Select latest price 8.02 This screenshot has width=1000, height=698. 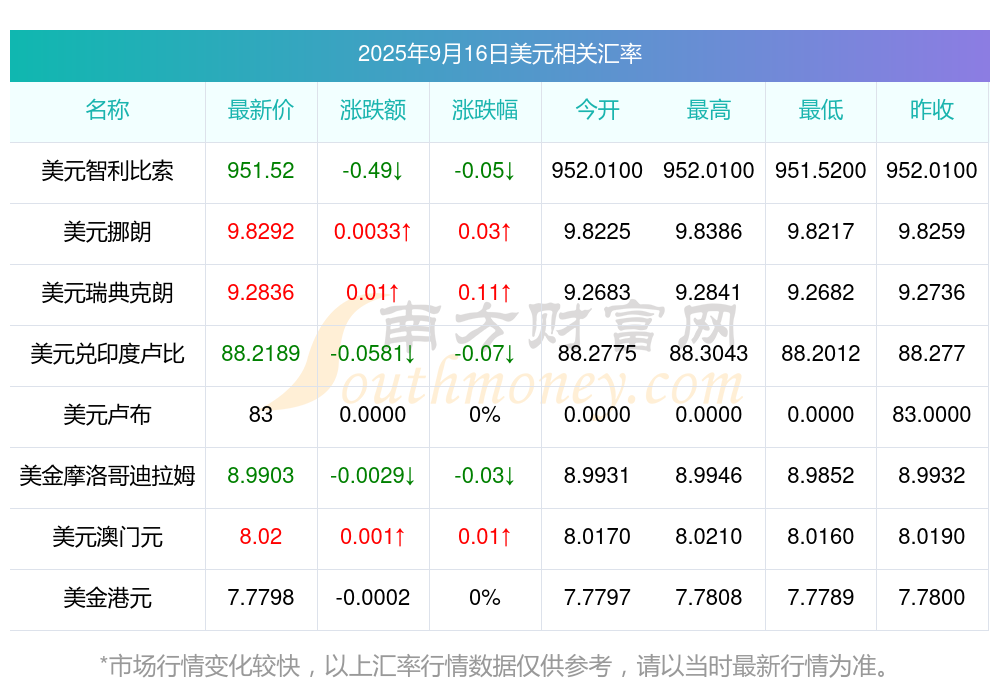click(x=261, y=537)
